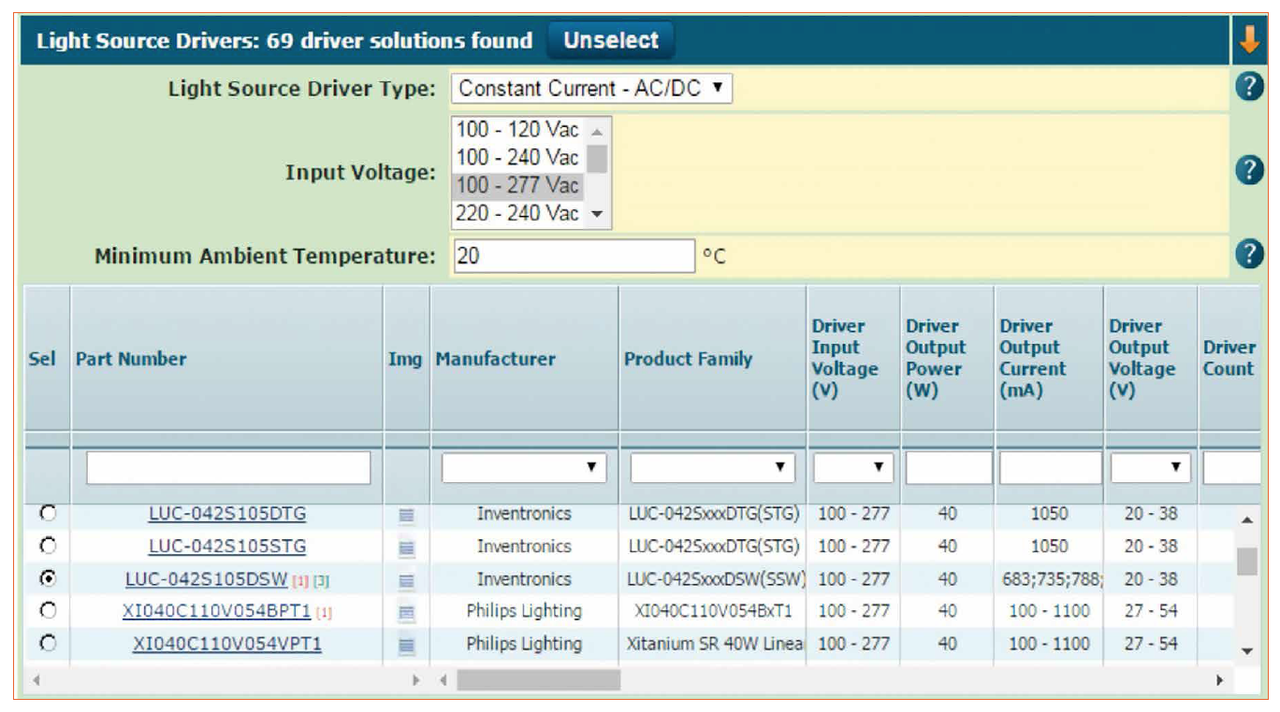Click the Minimum Ambient Temperature input field
Image resolution: width=1280 pixels, height=712 pixels.
(570, 254)
